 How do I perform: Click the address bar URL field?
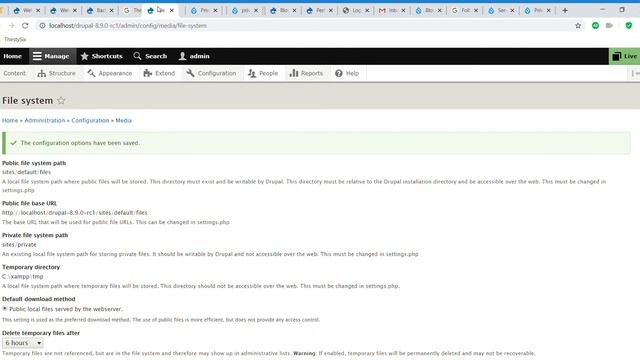(x=306, y=26)
